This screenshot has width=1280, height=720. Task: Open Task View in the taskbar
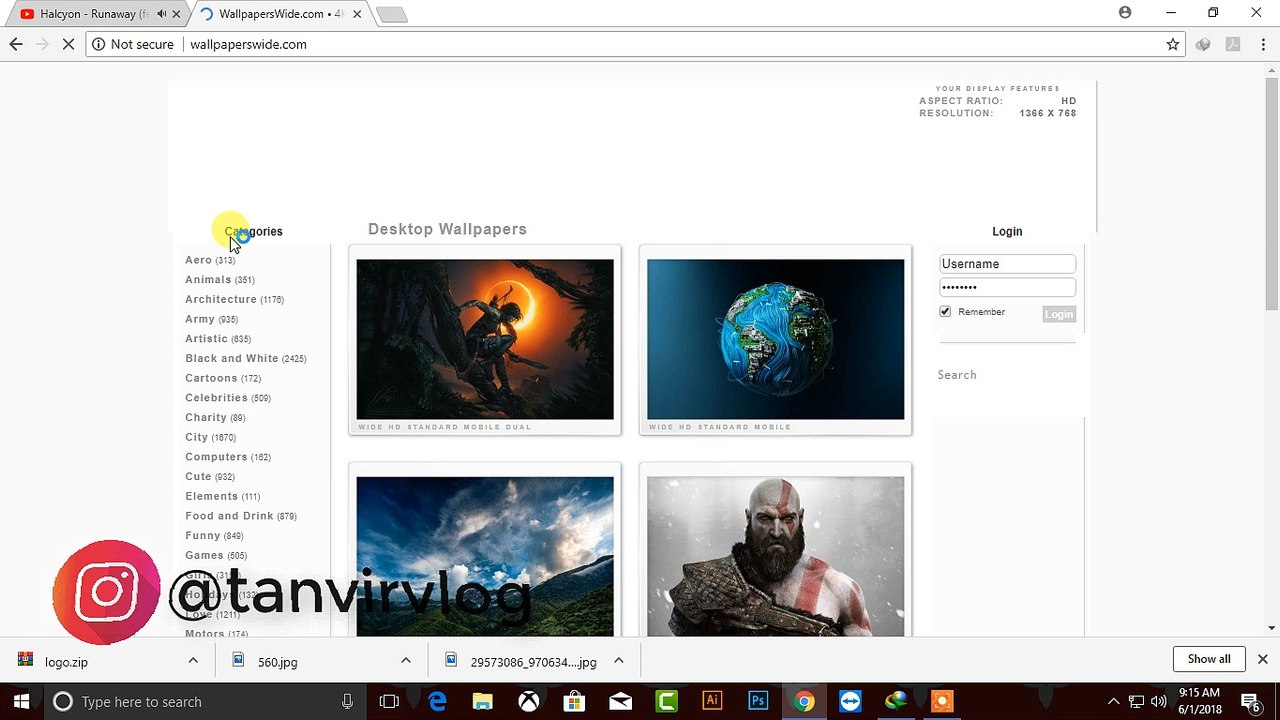389,701
